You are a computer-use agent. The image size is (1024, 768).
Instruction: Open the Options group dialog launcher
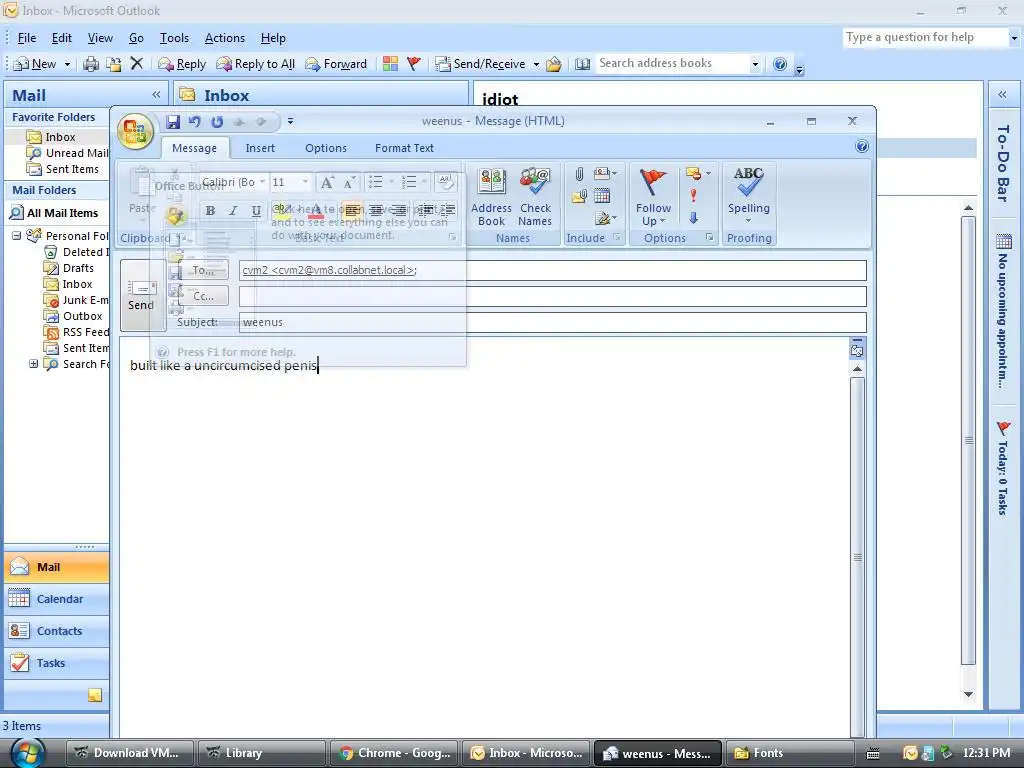[x=709, y=238]
